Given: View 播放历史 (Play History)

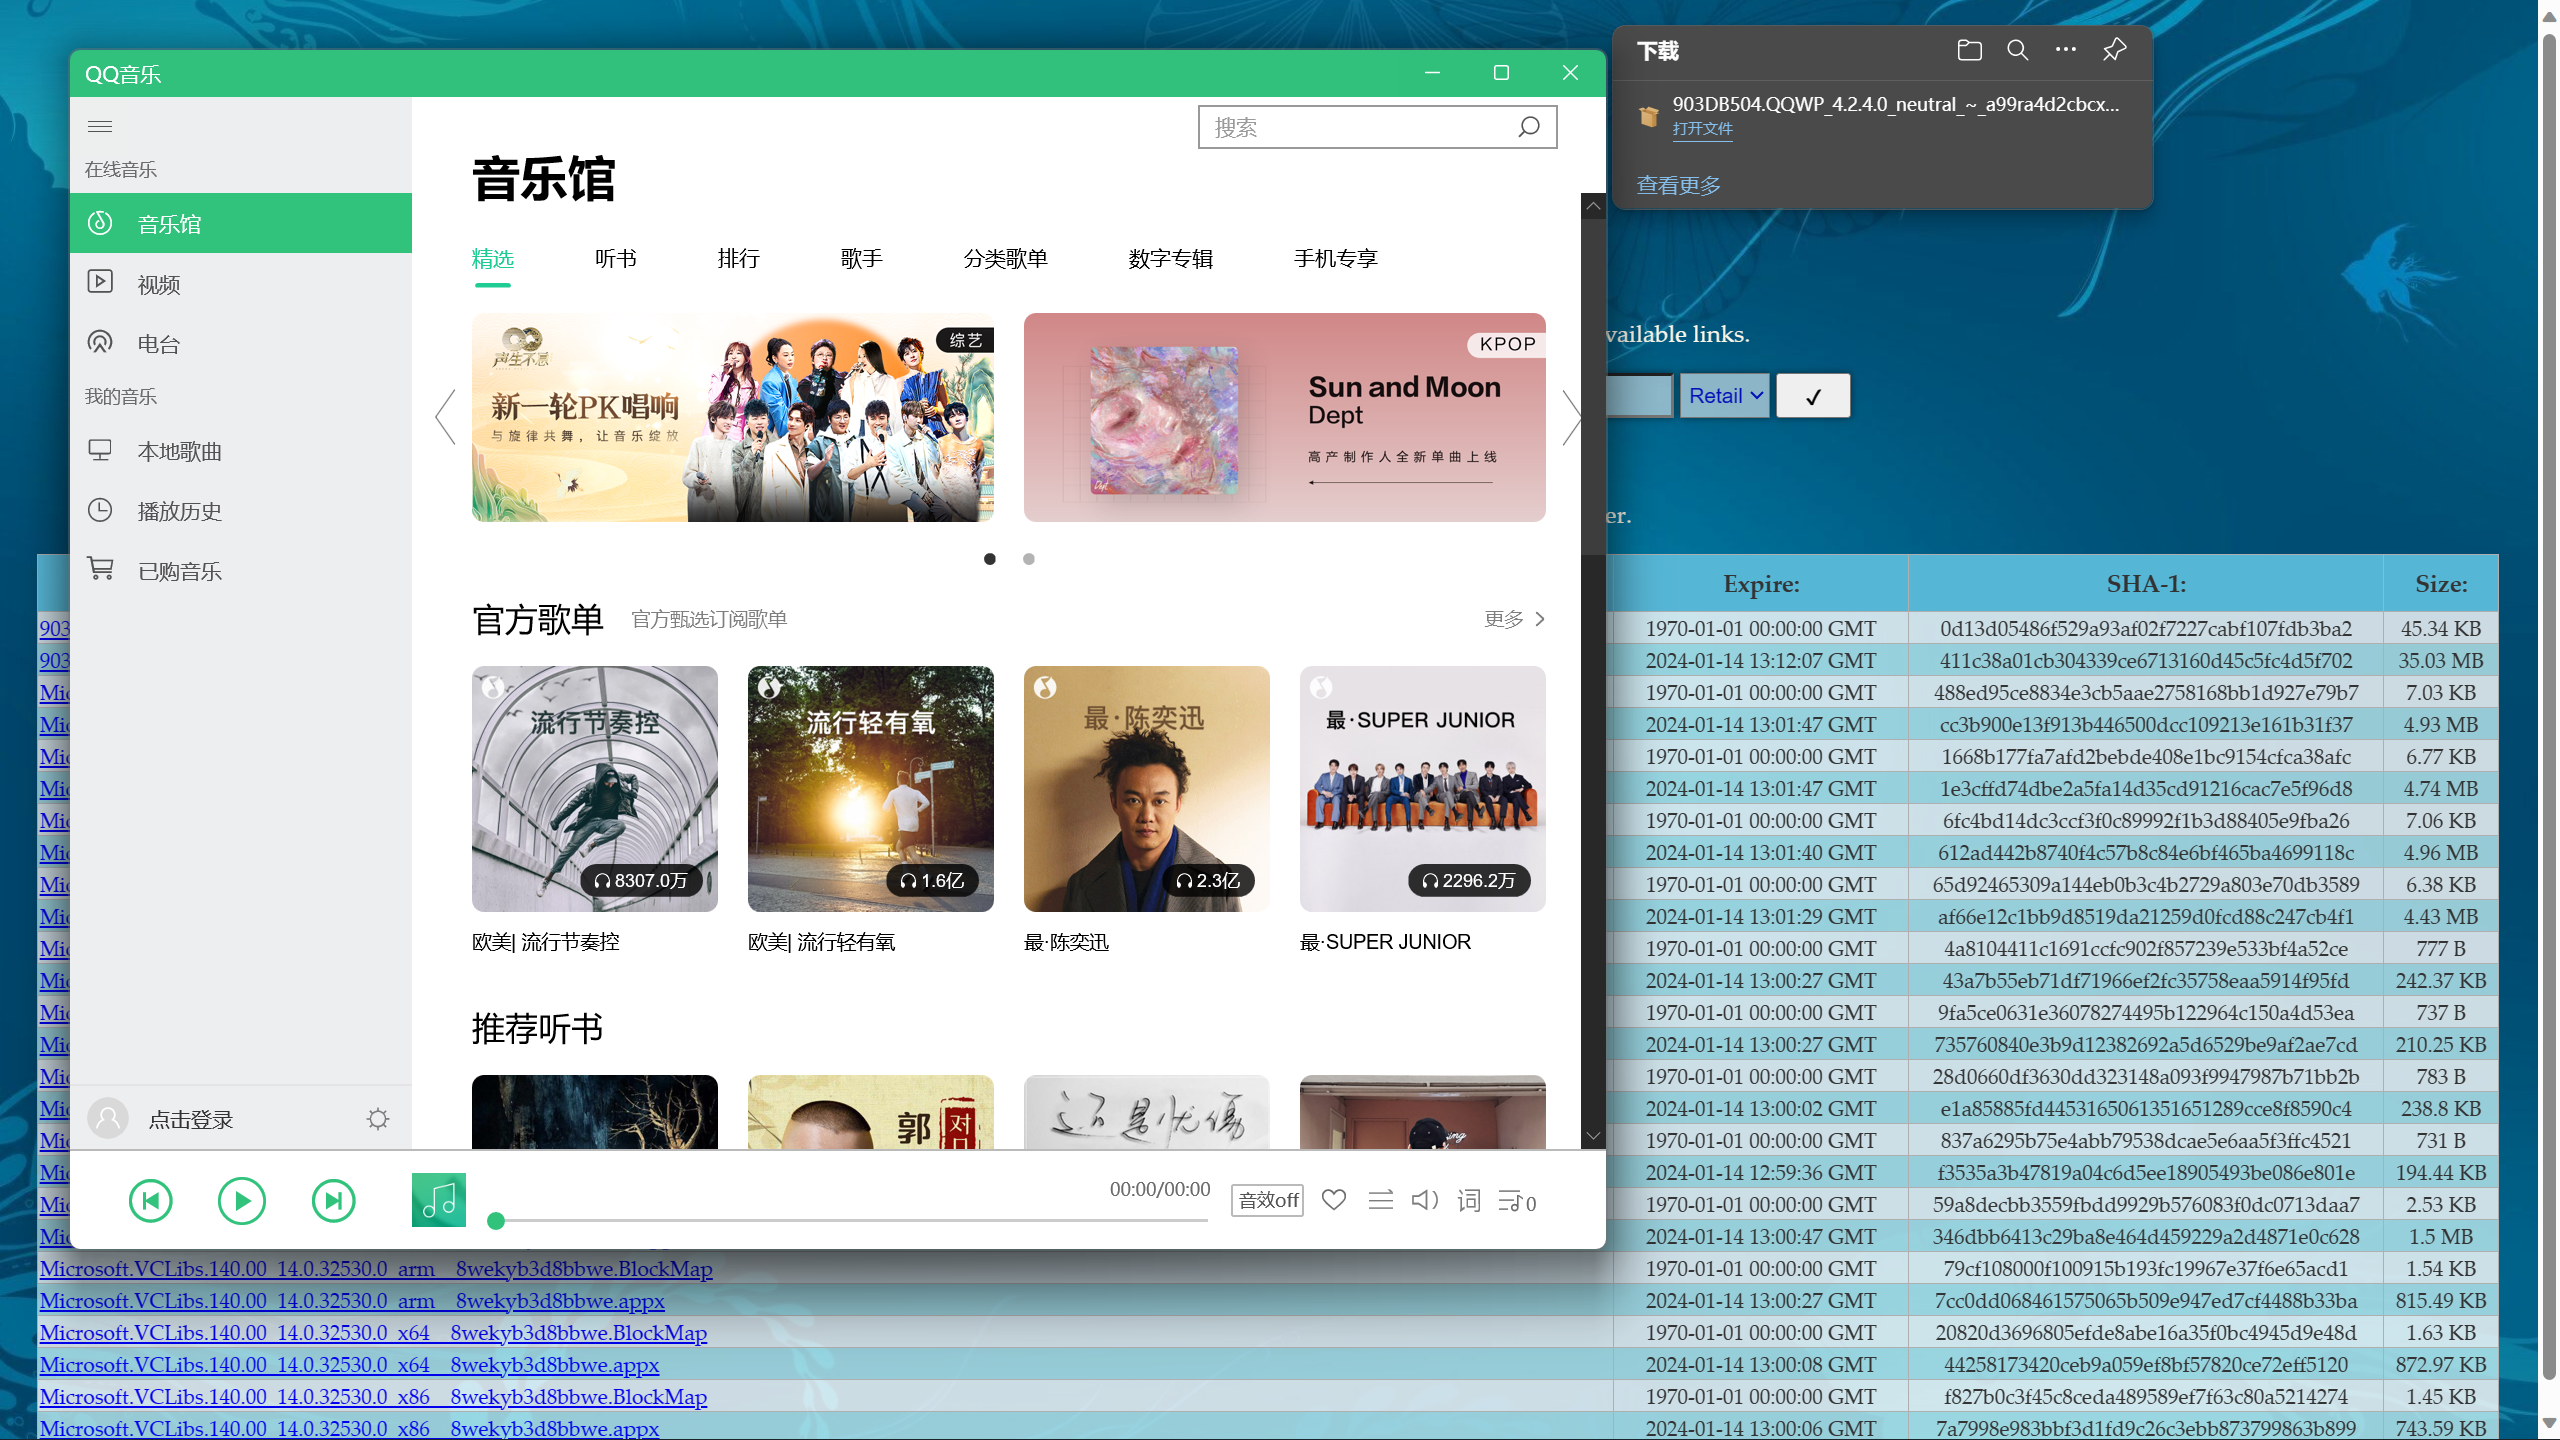Looking at the screenshot, I should [x=178, y=510].
